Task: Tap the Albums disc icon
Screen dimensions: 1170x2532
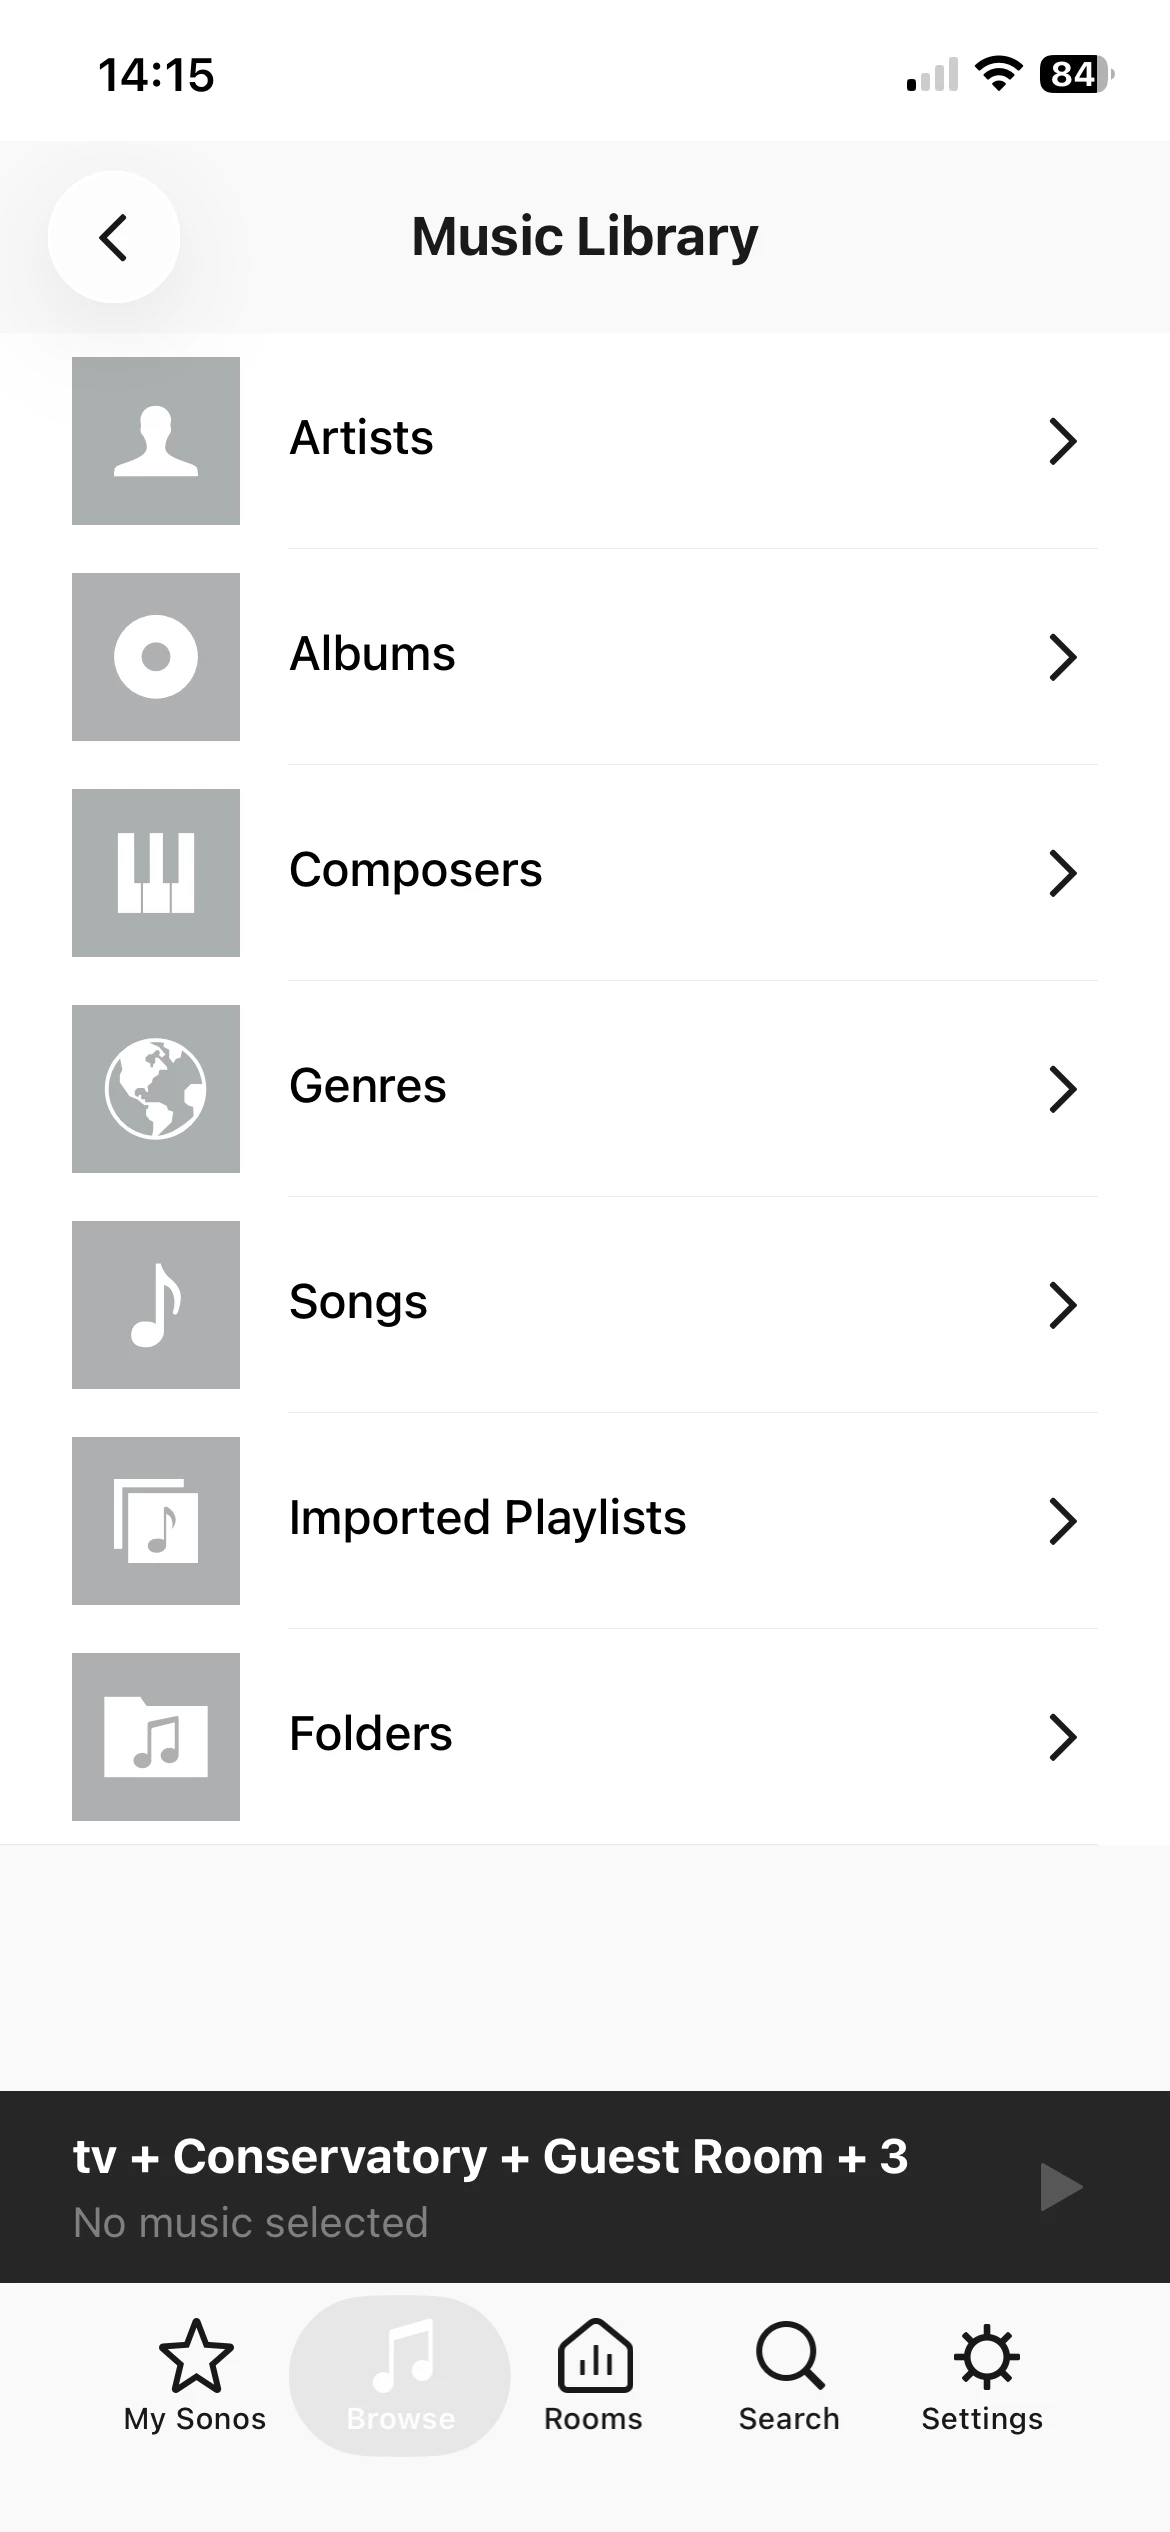Action: click(x=156, y=657)
